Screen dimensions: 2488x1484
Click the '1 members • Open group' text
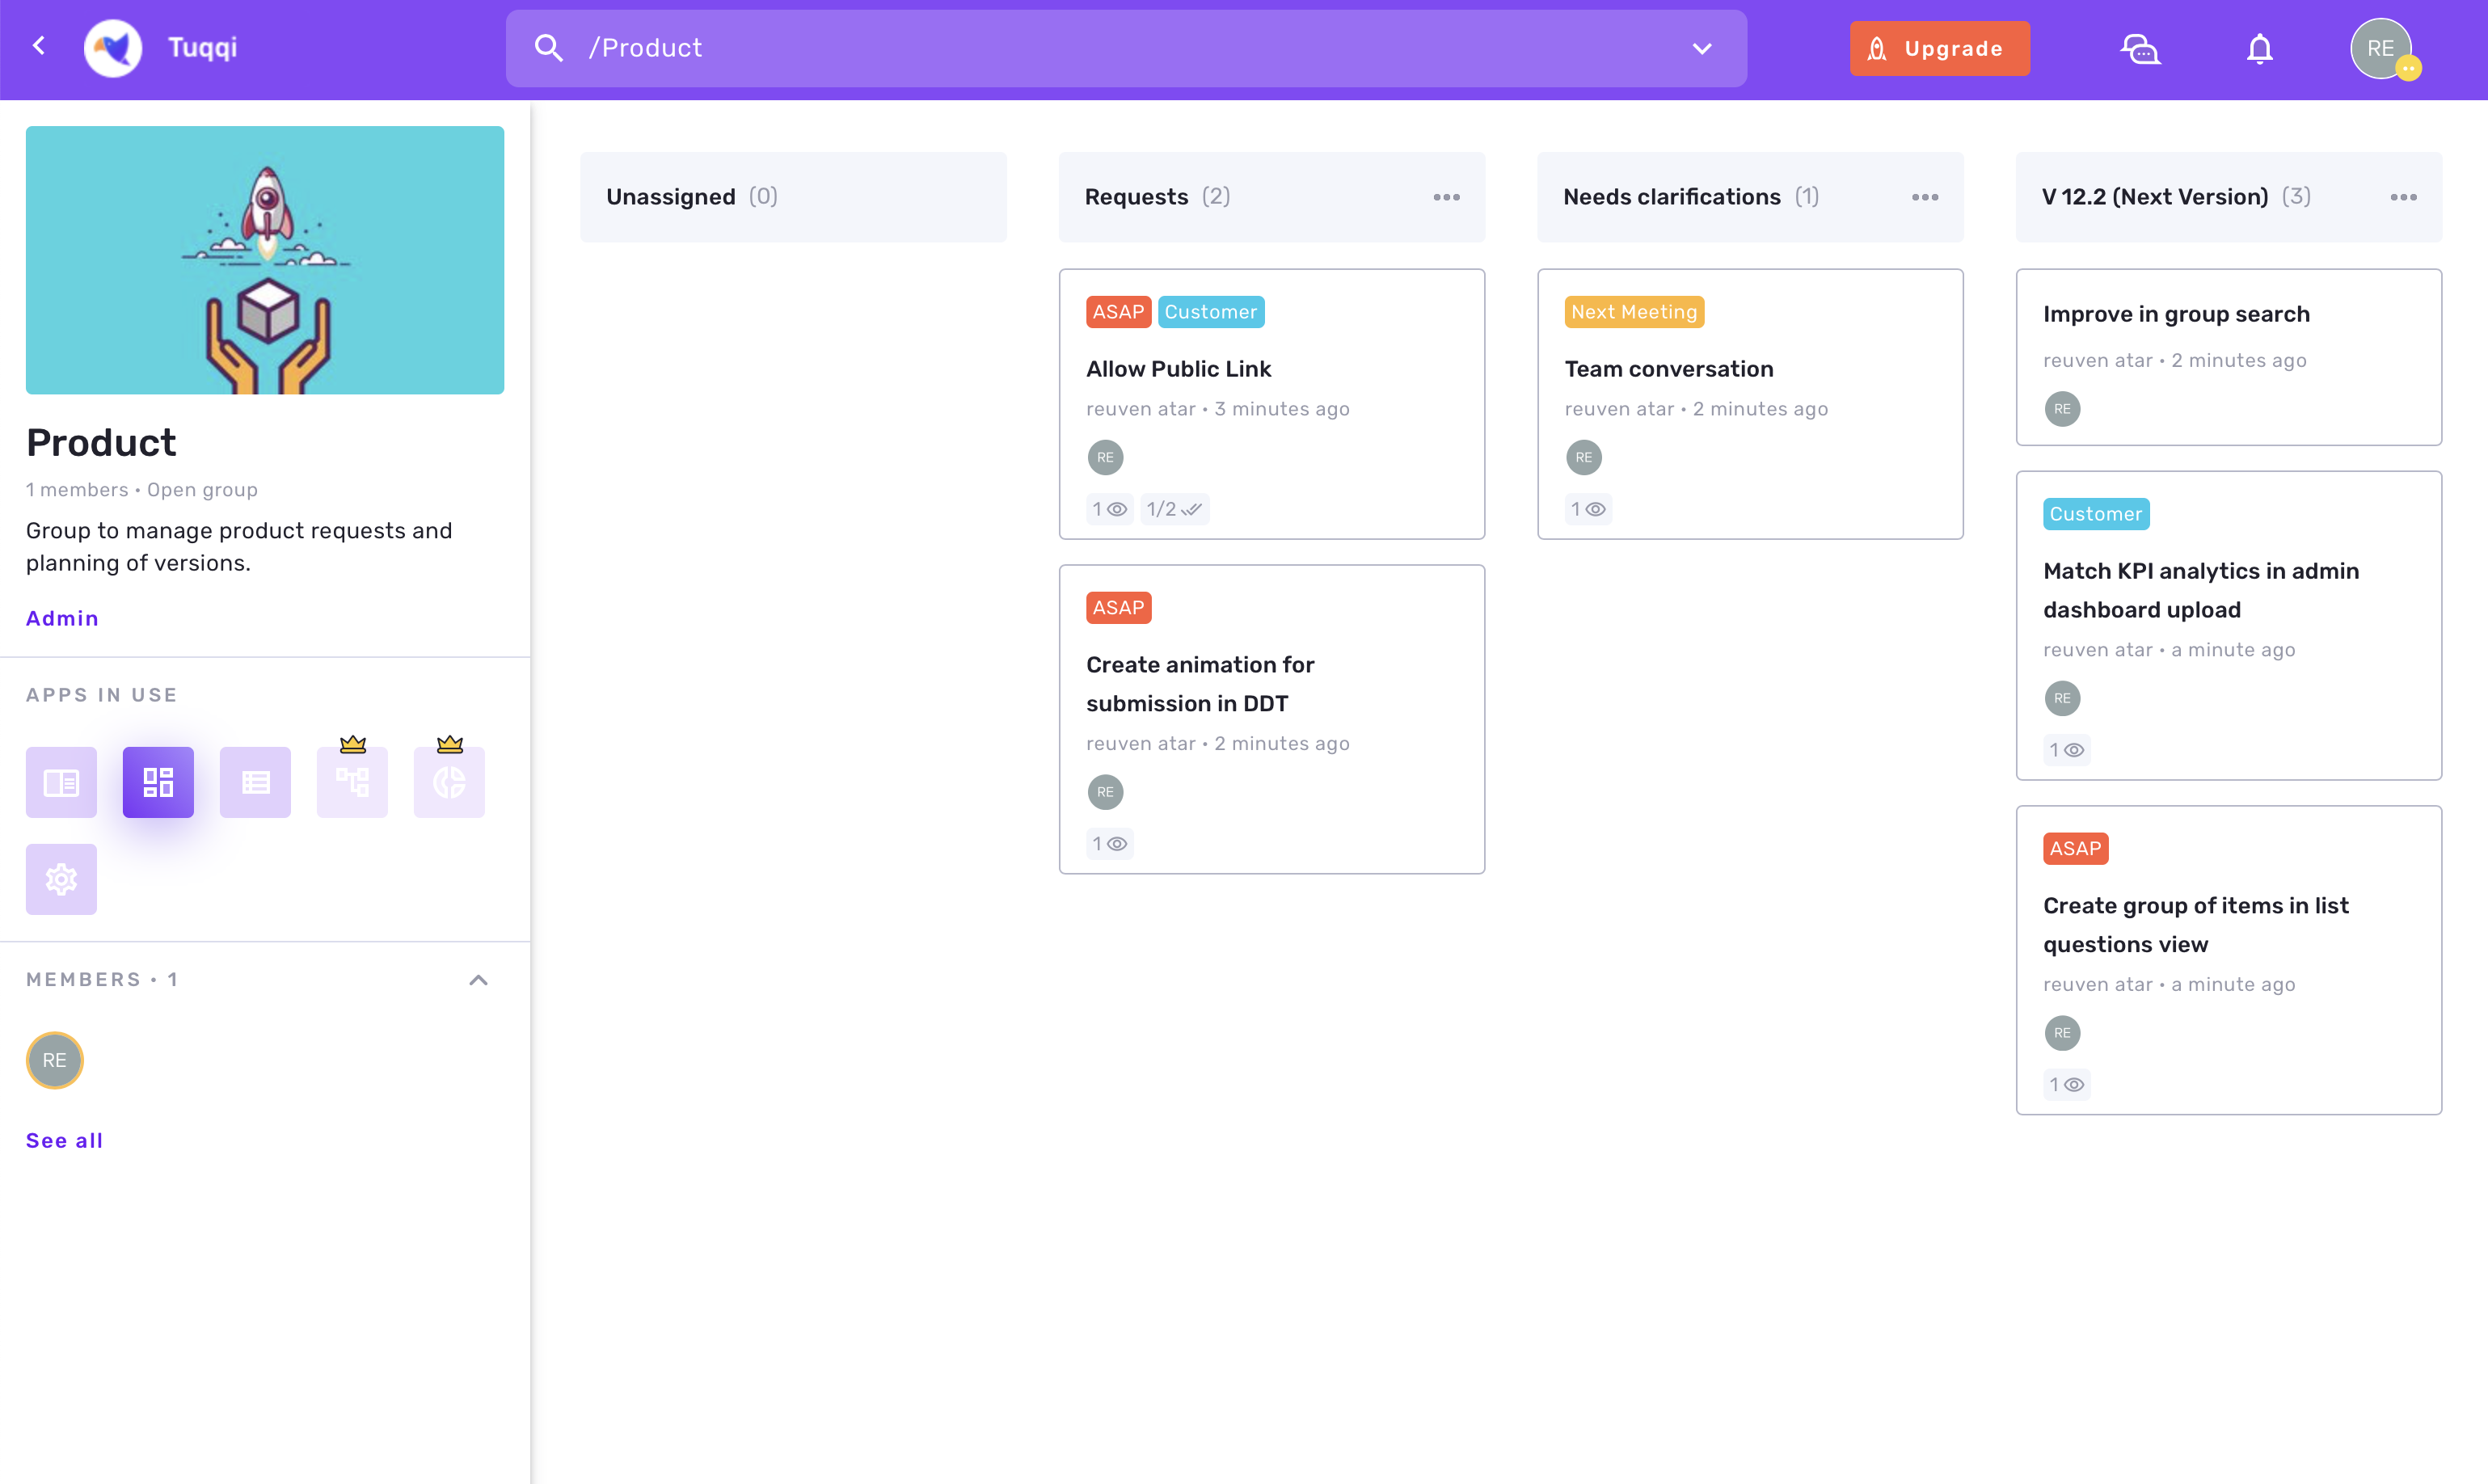(x=142, y=490)
